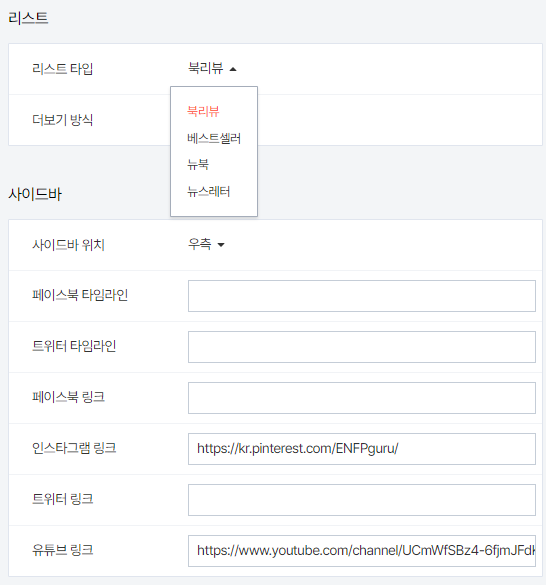546x585 pixels.
Task: Edit the 인스타그램 링크 pinterest URL field
Action: click(362, 449)
